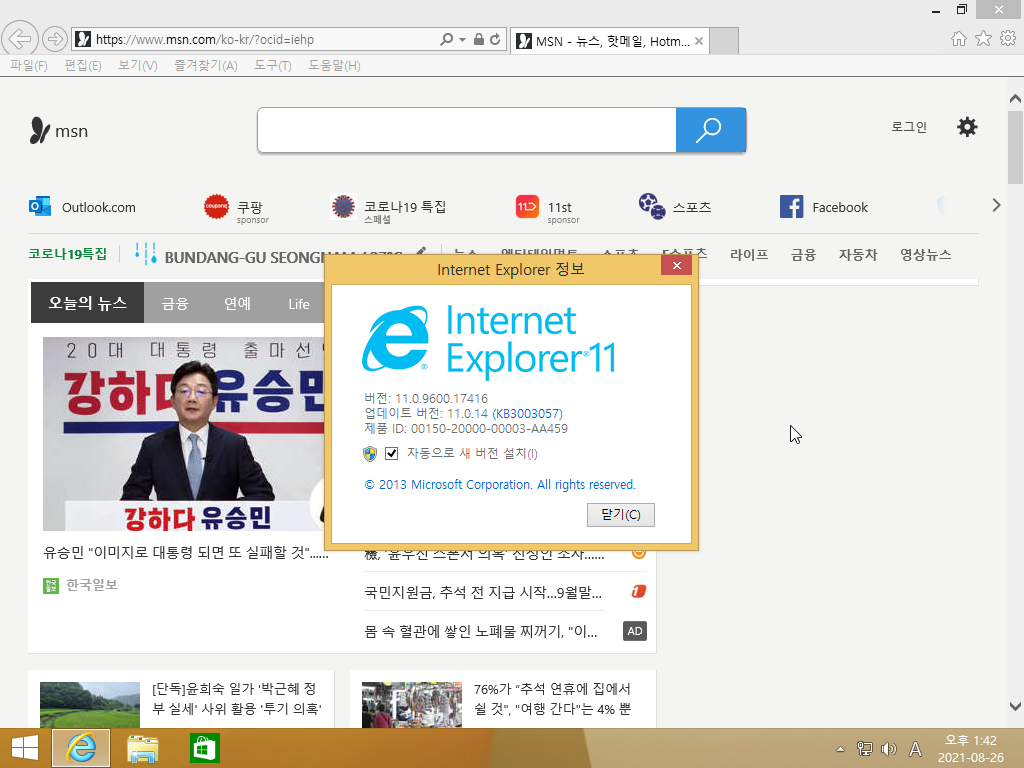Open the 보기(V) menu
The width and height of the screenshot is (1024, 768).
pos(138,65)
